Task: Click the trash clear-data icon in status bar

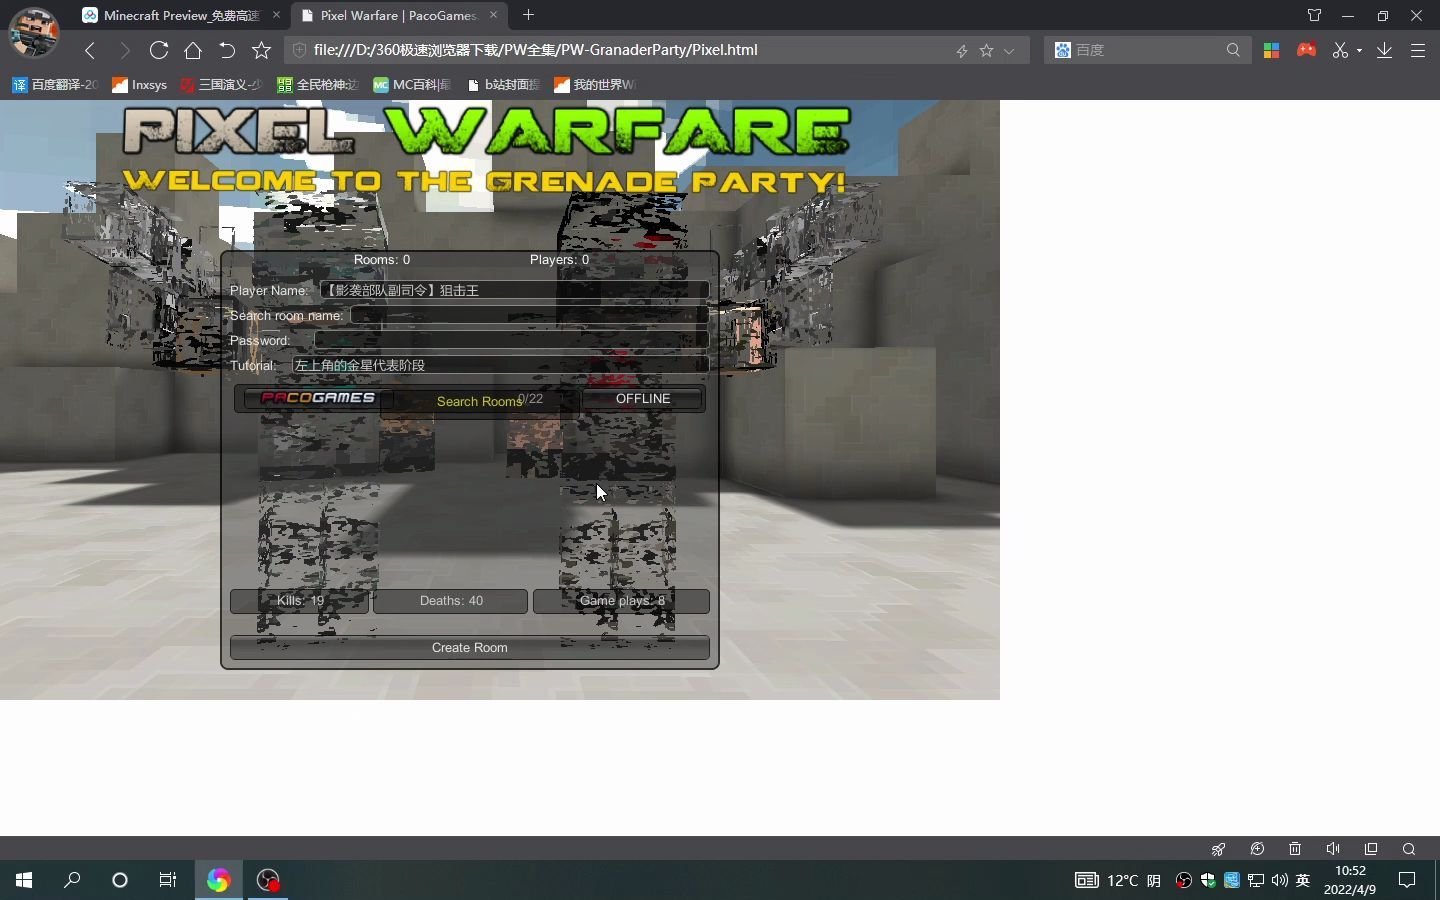Action: 1295,849
